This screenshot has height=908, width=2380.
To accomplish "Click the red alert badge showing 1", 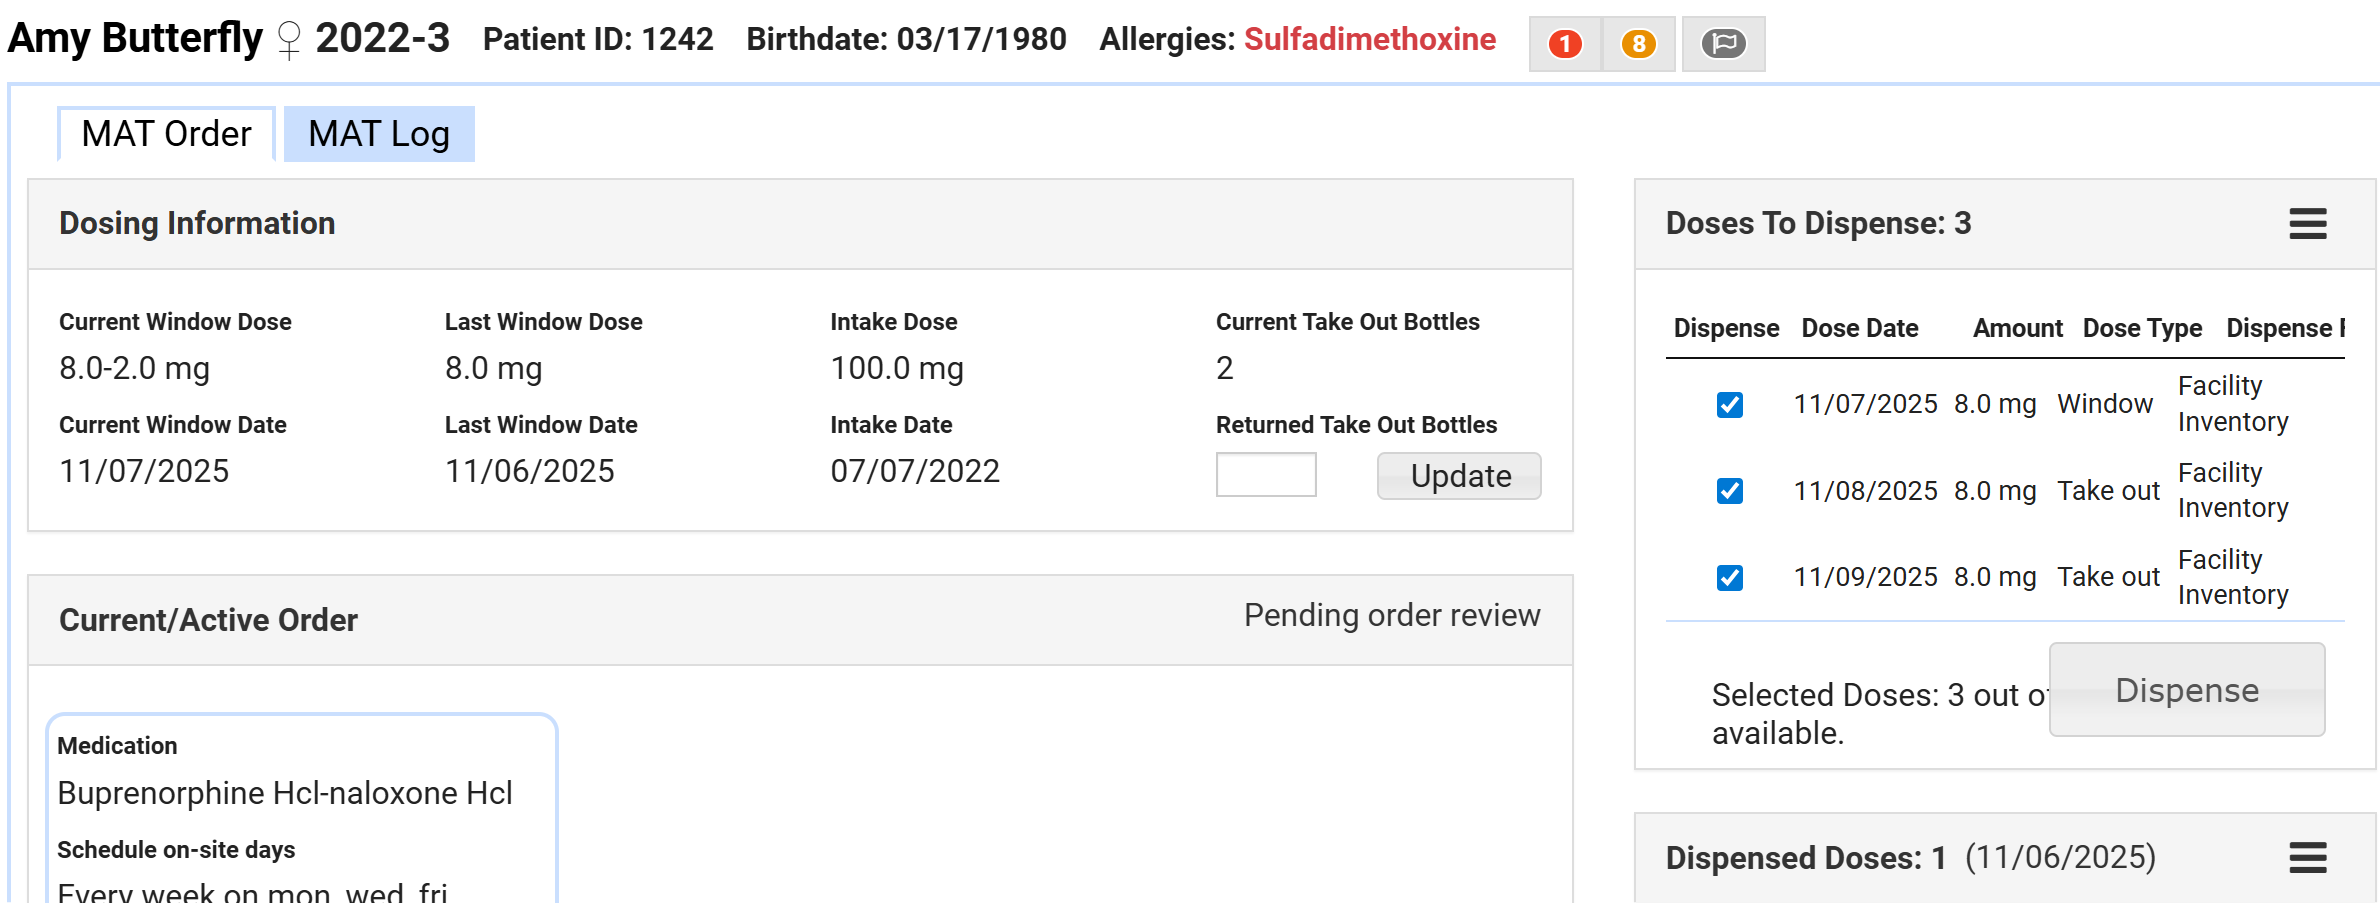I will pos(1565,44).
